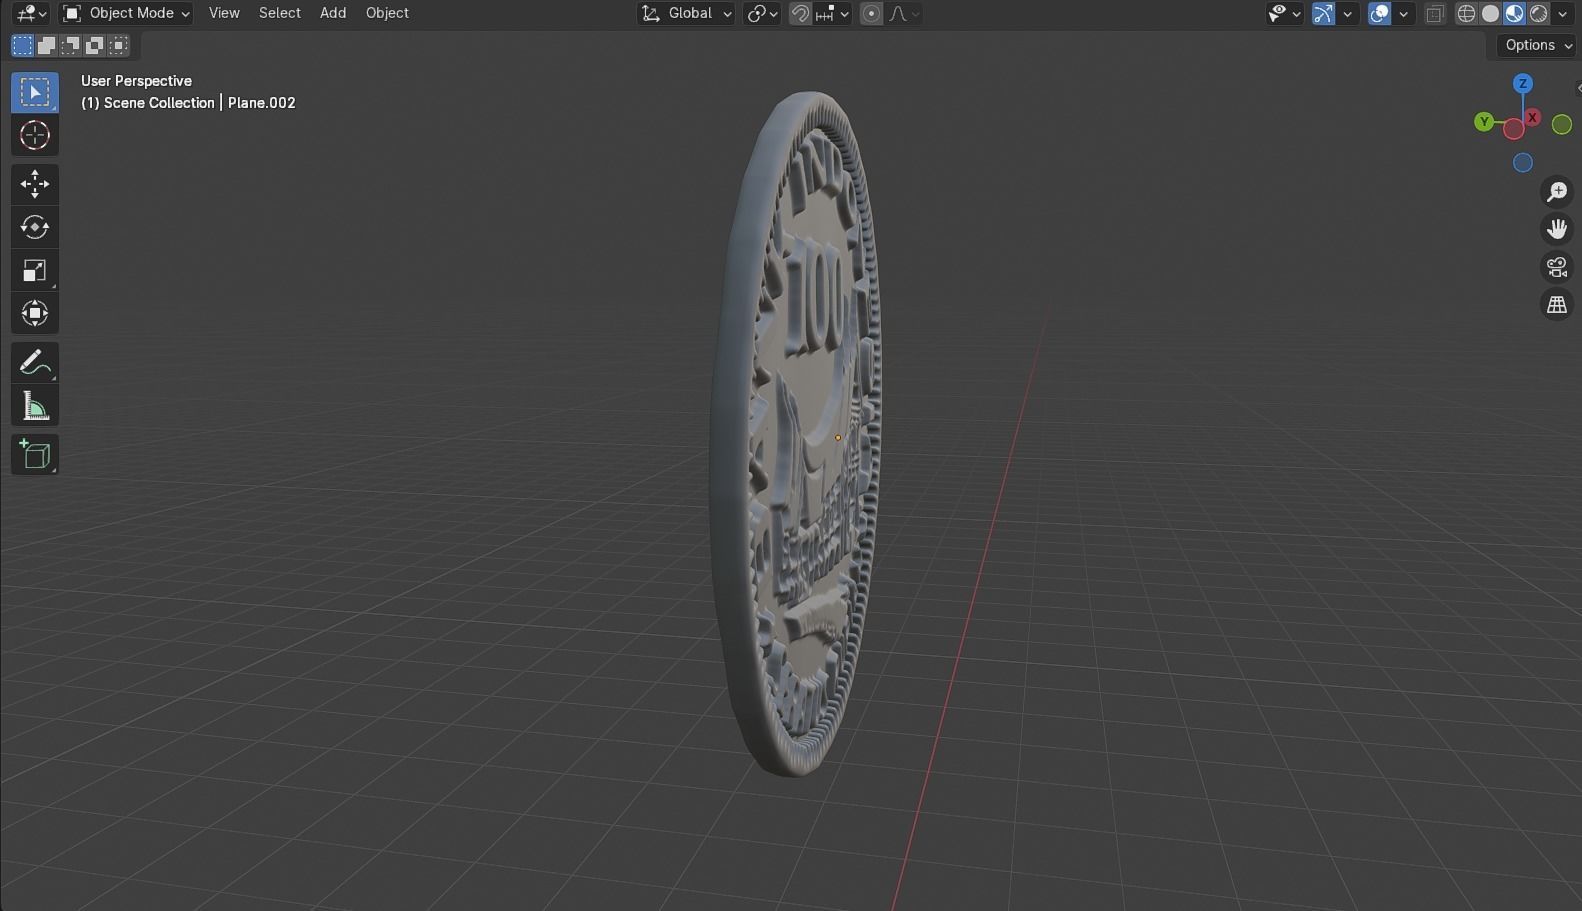1582x911 pixels.
Task: Activate the 3D Cursor tool
Action: (x=35, y=135)
